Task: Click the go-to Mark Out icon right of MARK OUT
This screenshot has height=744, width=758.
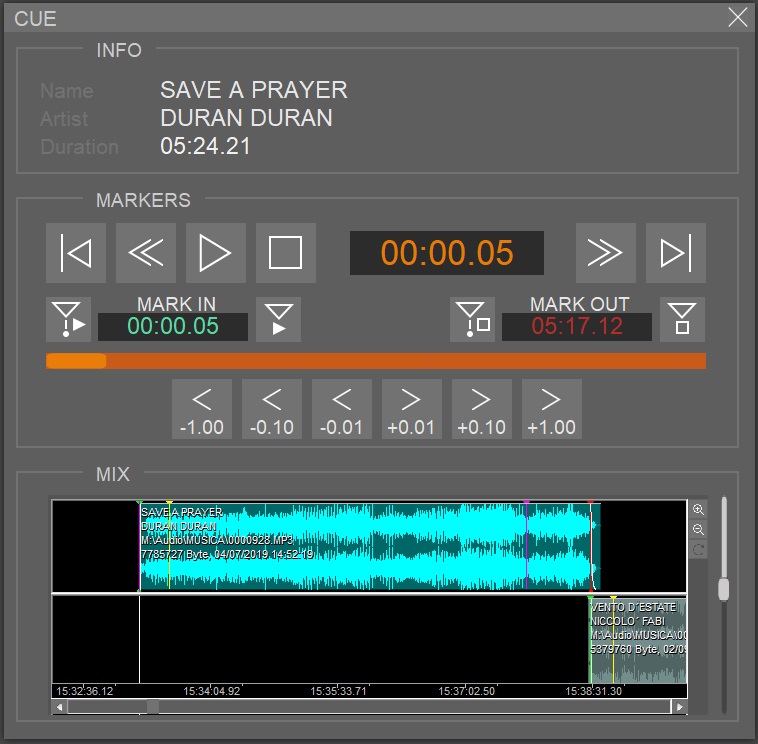Action: tap(682, 319)
